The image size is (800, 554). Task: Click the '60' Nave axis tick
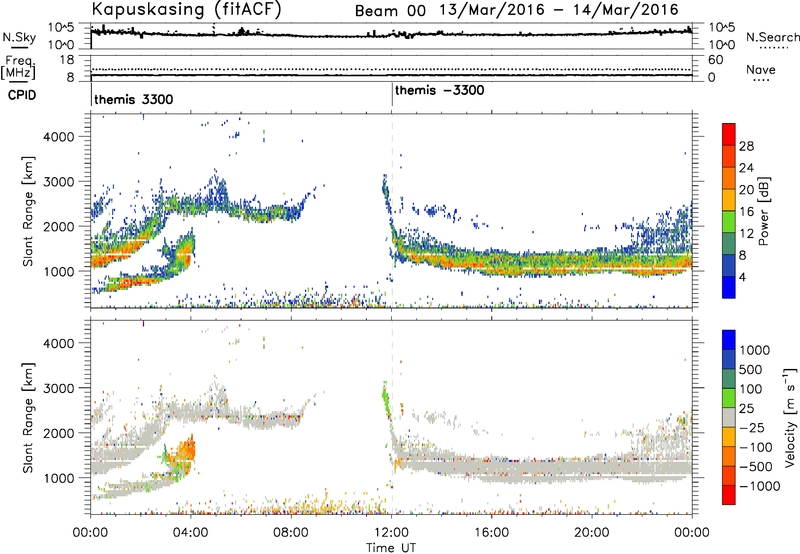point(715,60)
